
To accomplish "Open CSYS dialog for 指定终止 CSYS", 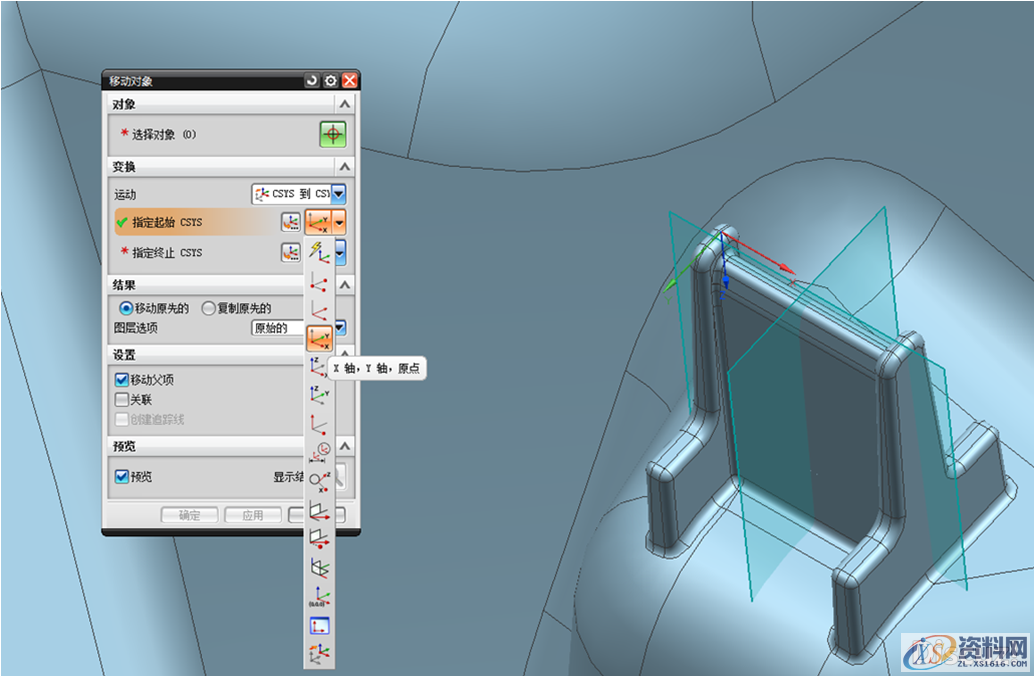I will tap(290, 252).
